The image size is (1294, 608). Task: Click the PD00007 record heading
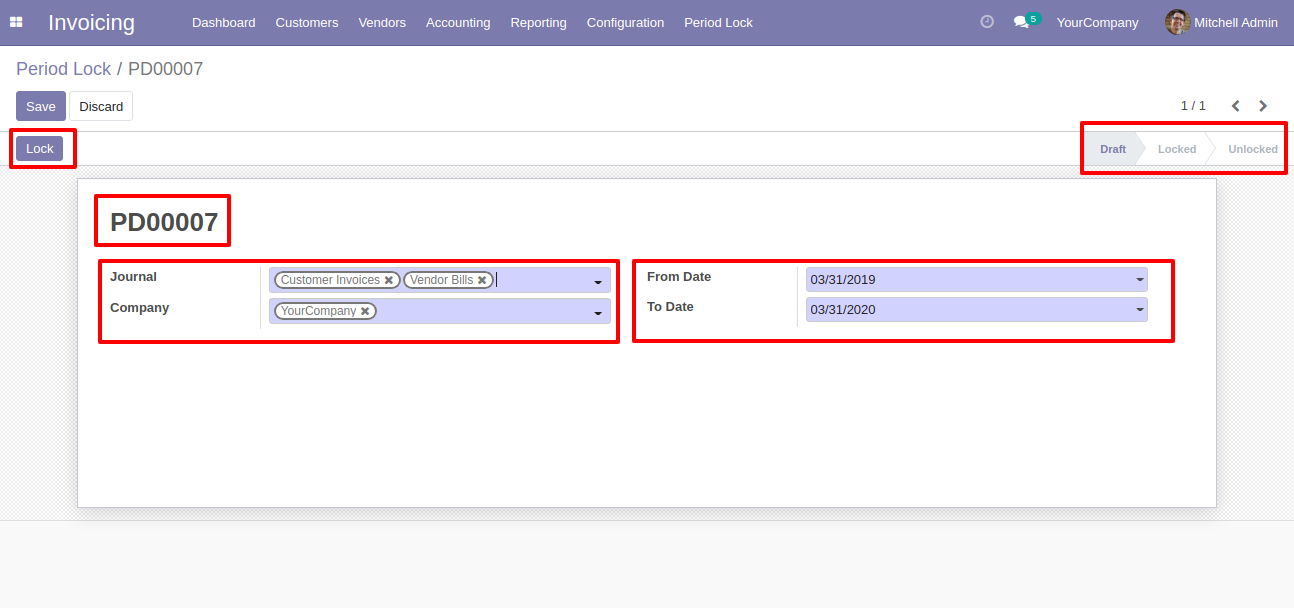(x=164, y=222)
